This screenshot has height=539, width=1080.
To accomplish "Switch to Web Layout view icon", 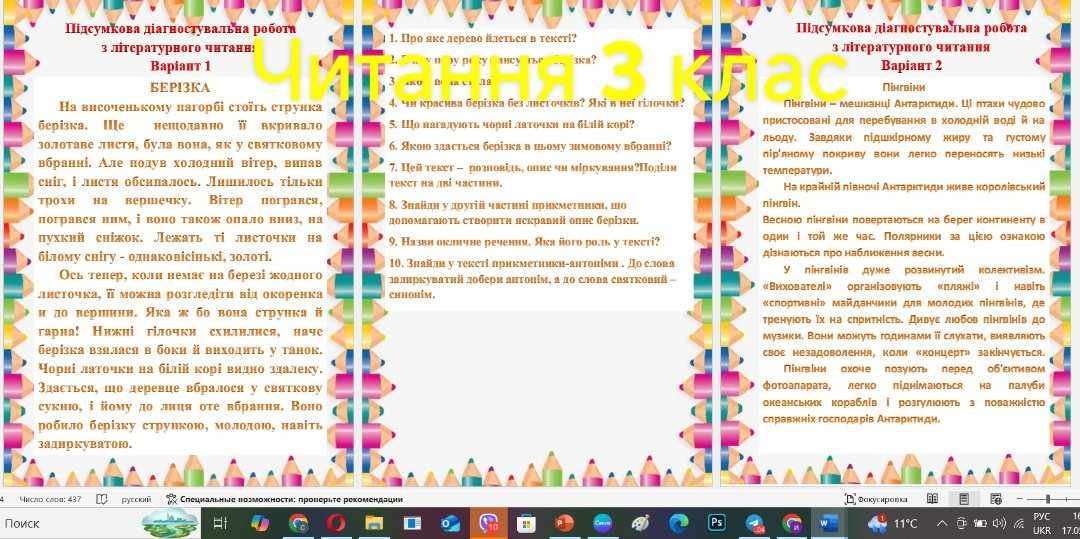I will 995,499.
